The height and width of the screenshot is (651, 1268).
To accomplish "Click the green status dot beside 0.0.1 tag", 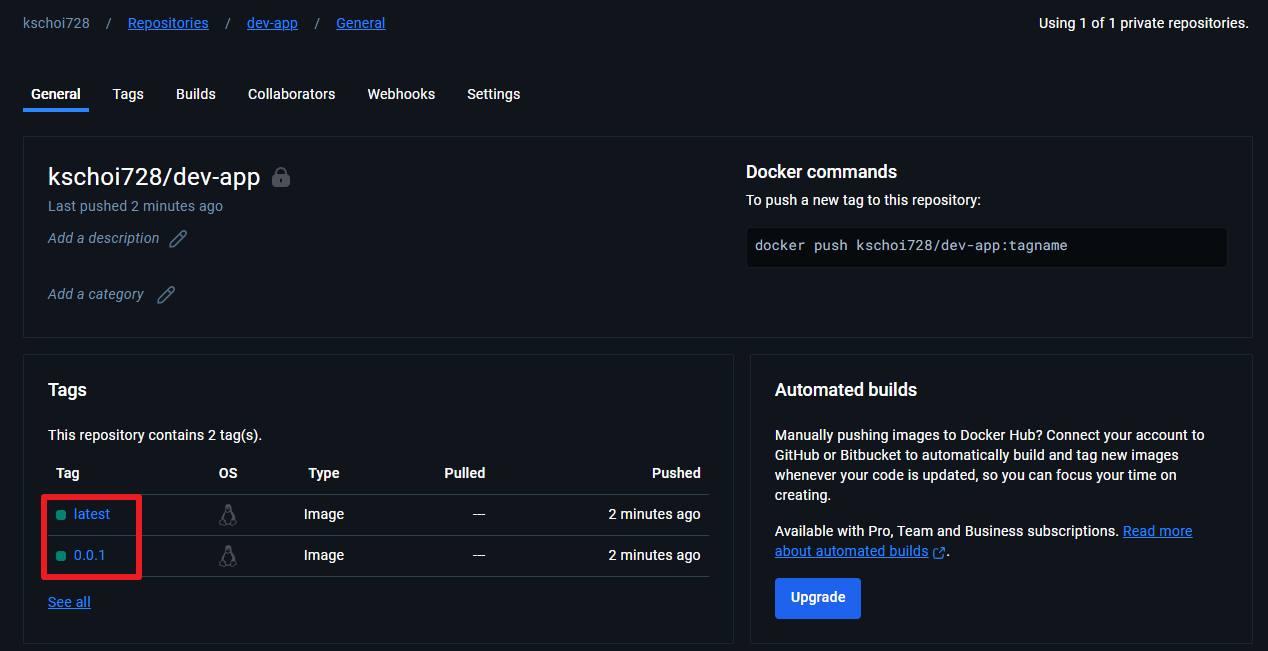I will pyautogui.click(x=61, y=556).
